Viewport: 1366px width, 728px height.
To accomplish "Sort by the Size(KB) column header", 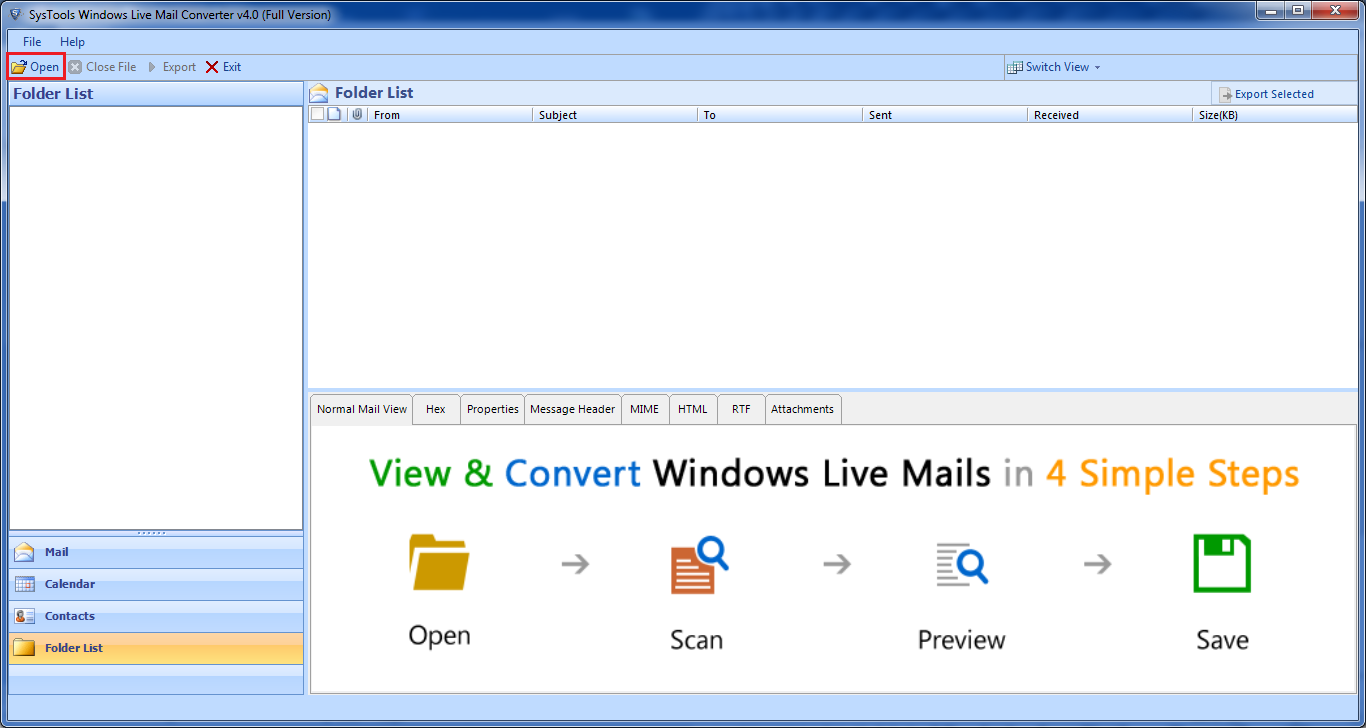I will click(x=1275, y=115).
